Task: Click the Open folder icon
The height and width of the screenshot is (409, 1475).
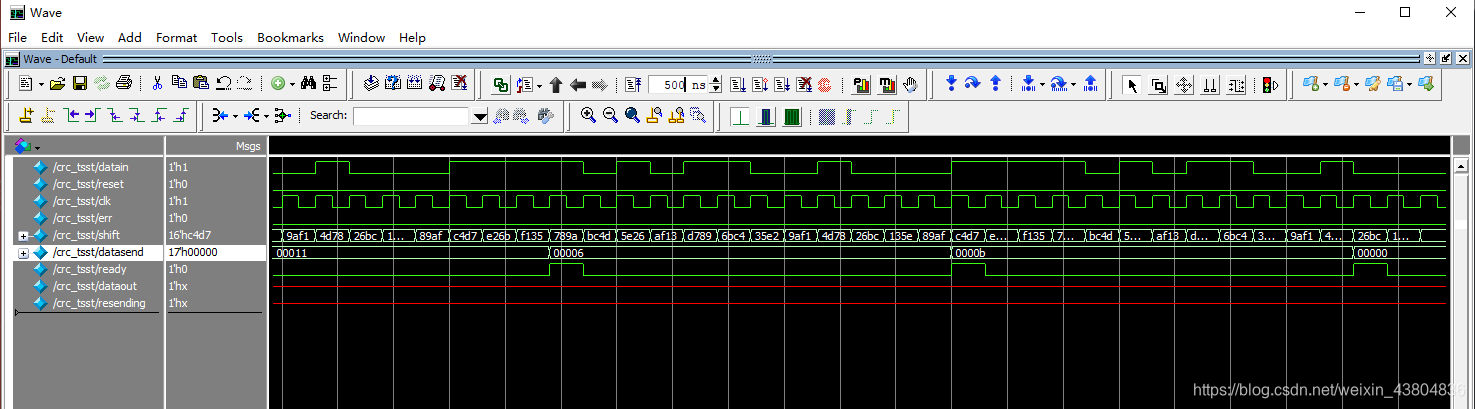Action: (58, 84)
